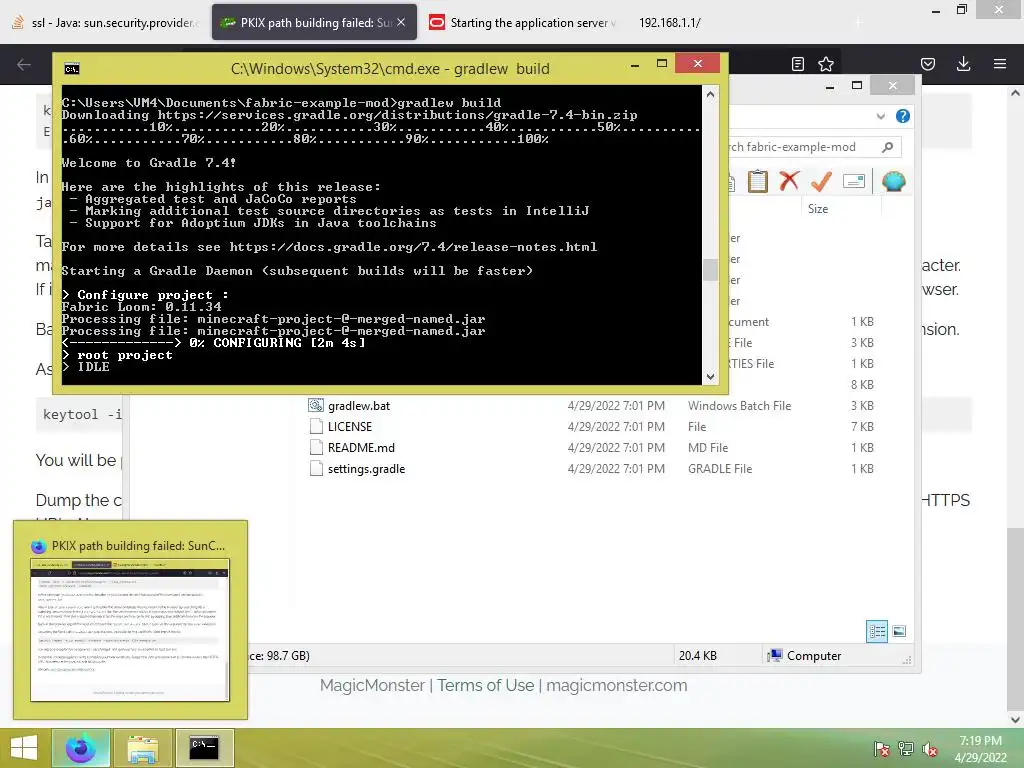This screenshot has width=1024, height=768.
Task: Click the 'Terms of Use' footer link
Action: pos(485,685)
